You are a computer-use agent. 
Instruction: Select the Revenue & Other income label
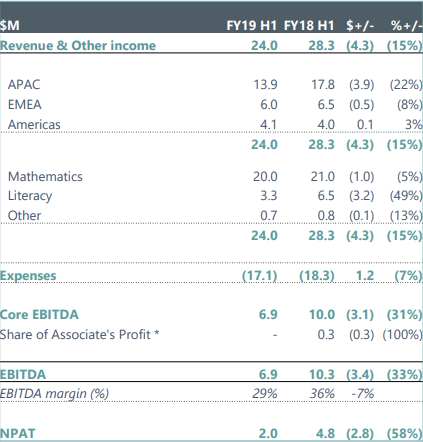tap(78, 46)
